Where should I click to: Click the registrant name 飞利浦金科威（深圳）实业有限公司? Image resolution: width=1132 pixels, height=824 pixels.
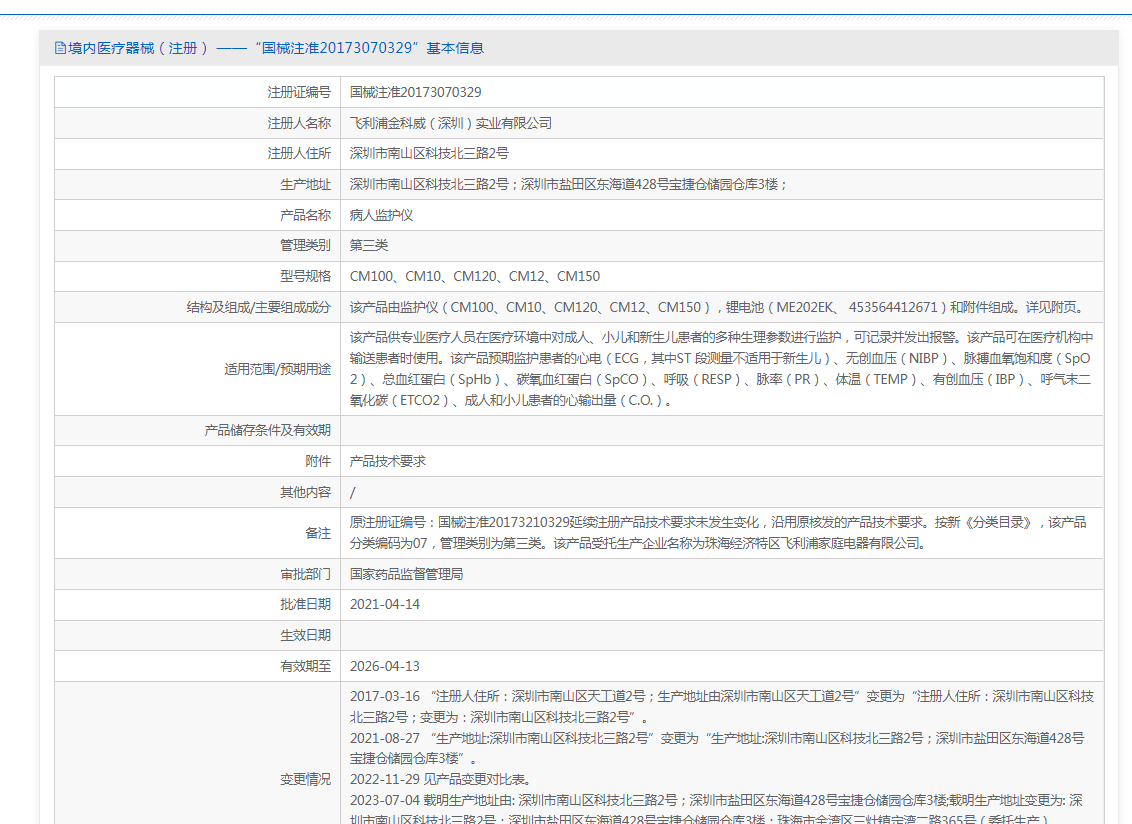tap(450, 123)
